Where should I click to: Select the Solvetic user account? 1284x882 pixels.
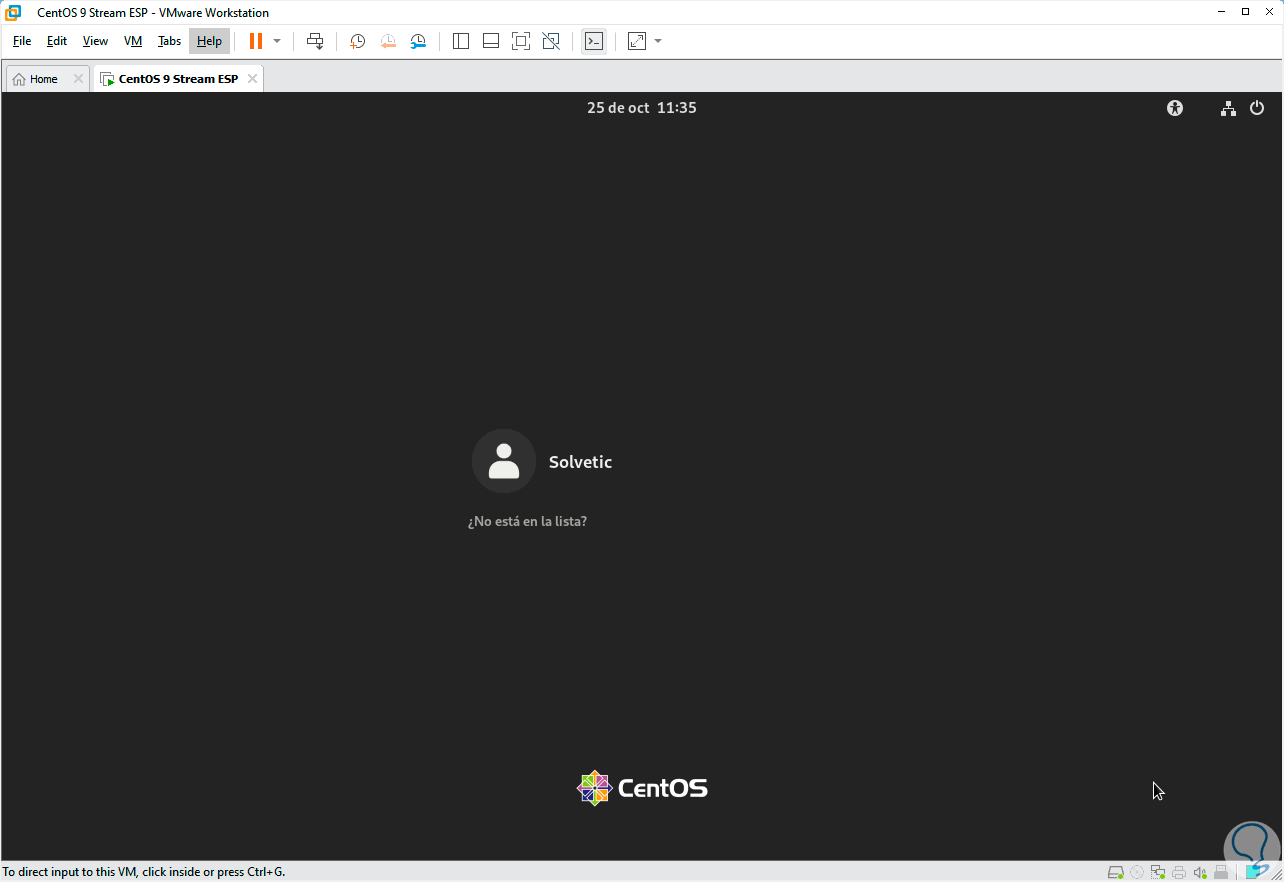pyautogui.click(x=580, y=462)
